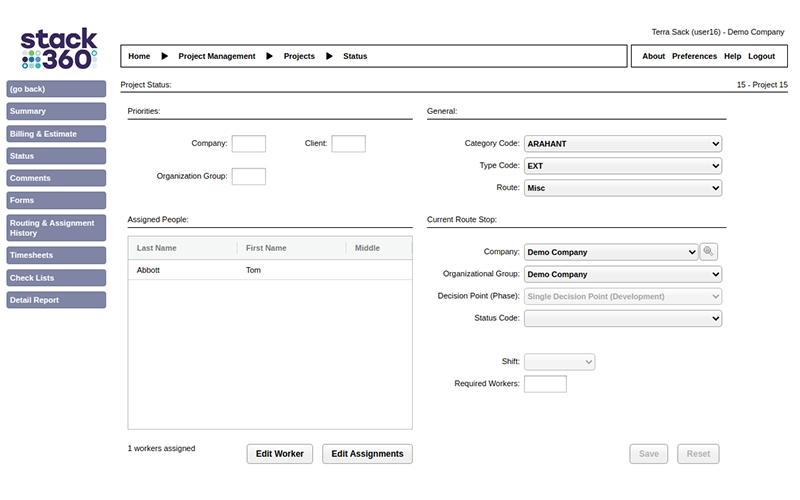Sort by Last Name column header
Viewport: 800px width, 500px height.
(183, 248)
